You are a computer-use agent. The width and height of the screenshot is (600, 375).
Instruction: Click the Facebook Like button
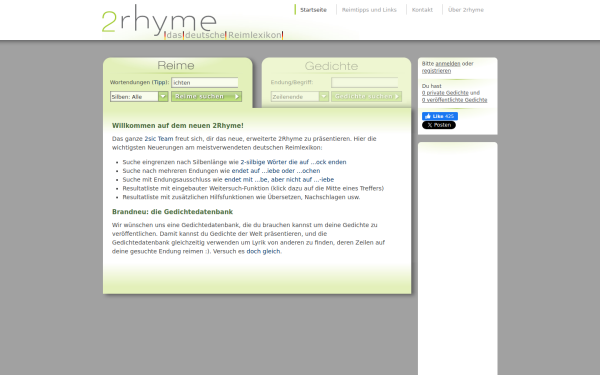pos(440,116)
